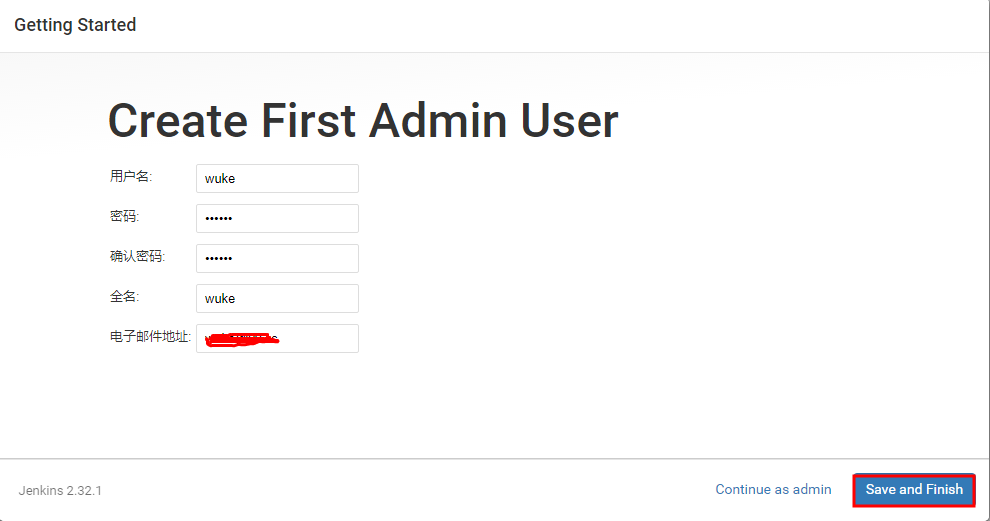Focus the 确认密码 confirm password field

click(x=277, y=258)
